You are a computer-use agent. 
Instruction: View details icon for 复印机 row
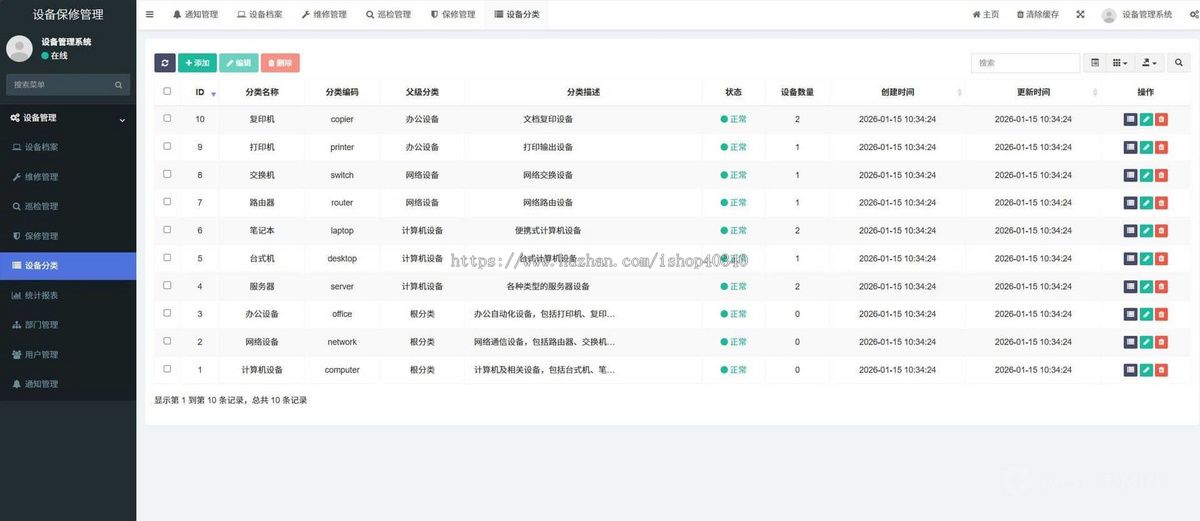click(x=1130, y=119)
